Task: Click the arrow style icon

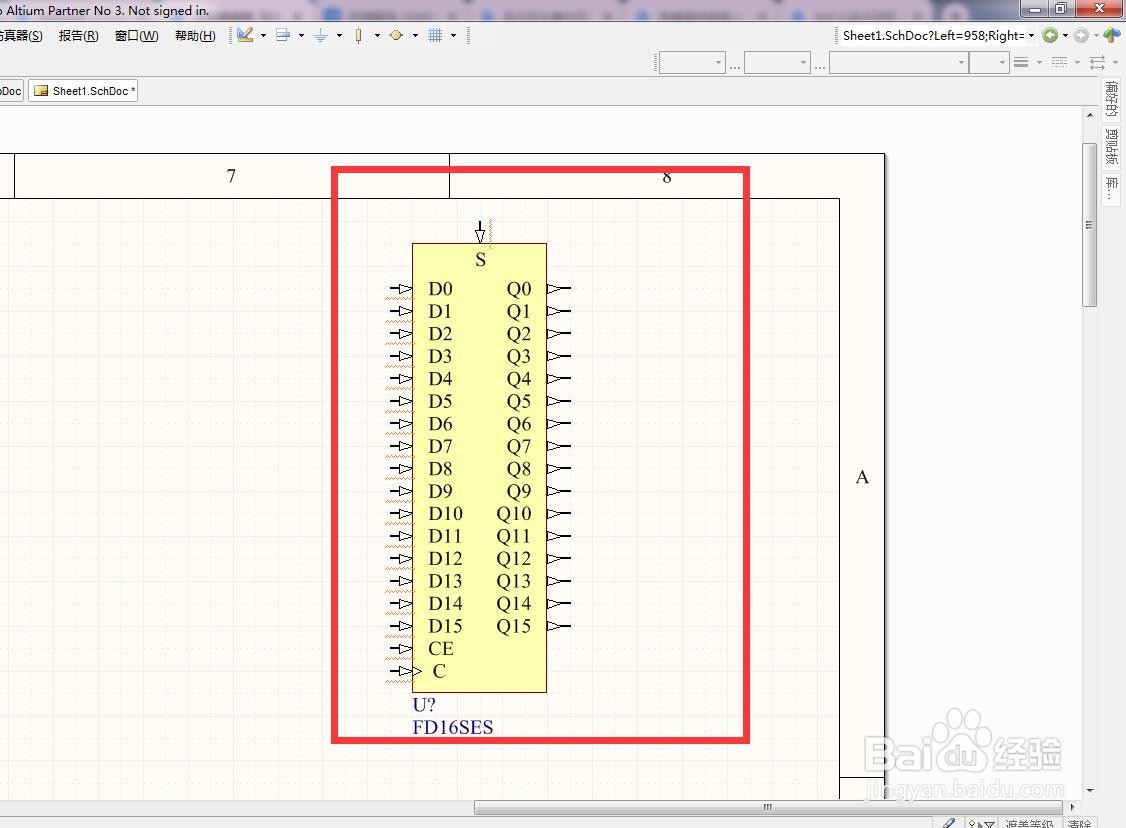Action: pos(1097,62)
